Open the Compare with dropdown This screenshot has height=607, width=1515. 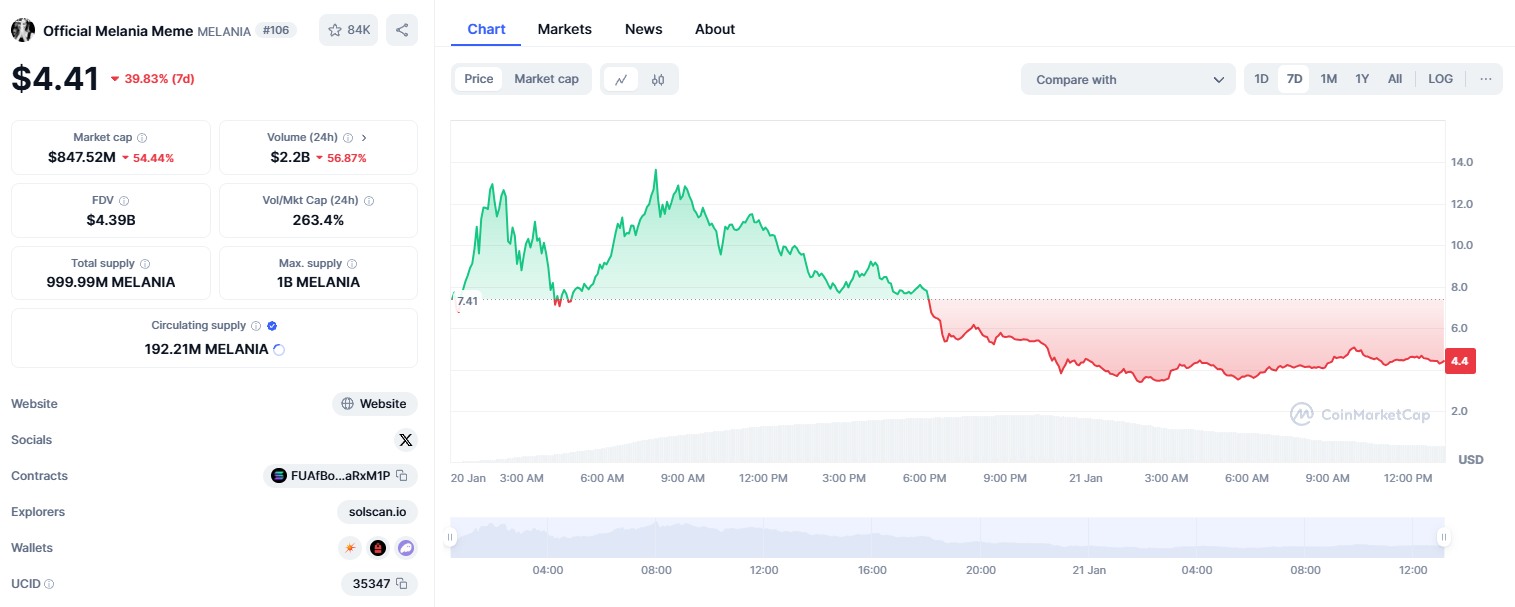click(x=1128, y=79)
